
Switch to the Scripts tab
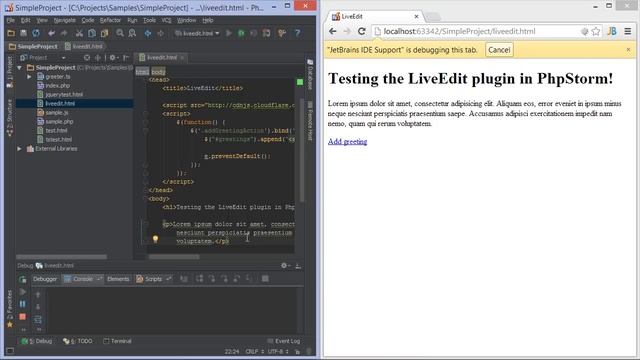[x=153, y=279]
